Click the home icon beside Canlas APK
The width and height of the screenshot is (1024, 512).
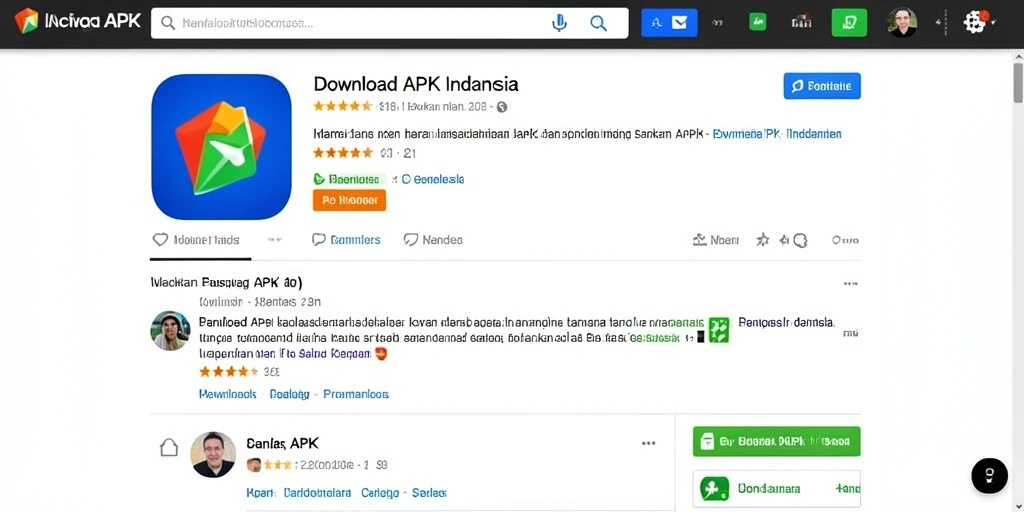click(169, 447)
